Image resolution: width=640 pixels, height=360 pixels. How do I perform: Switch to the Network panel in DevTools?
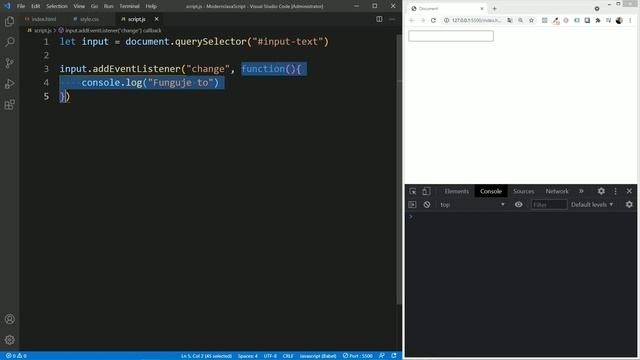[557, 191]
